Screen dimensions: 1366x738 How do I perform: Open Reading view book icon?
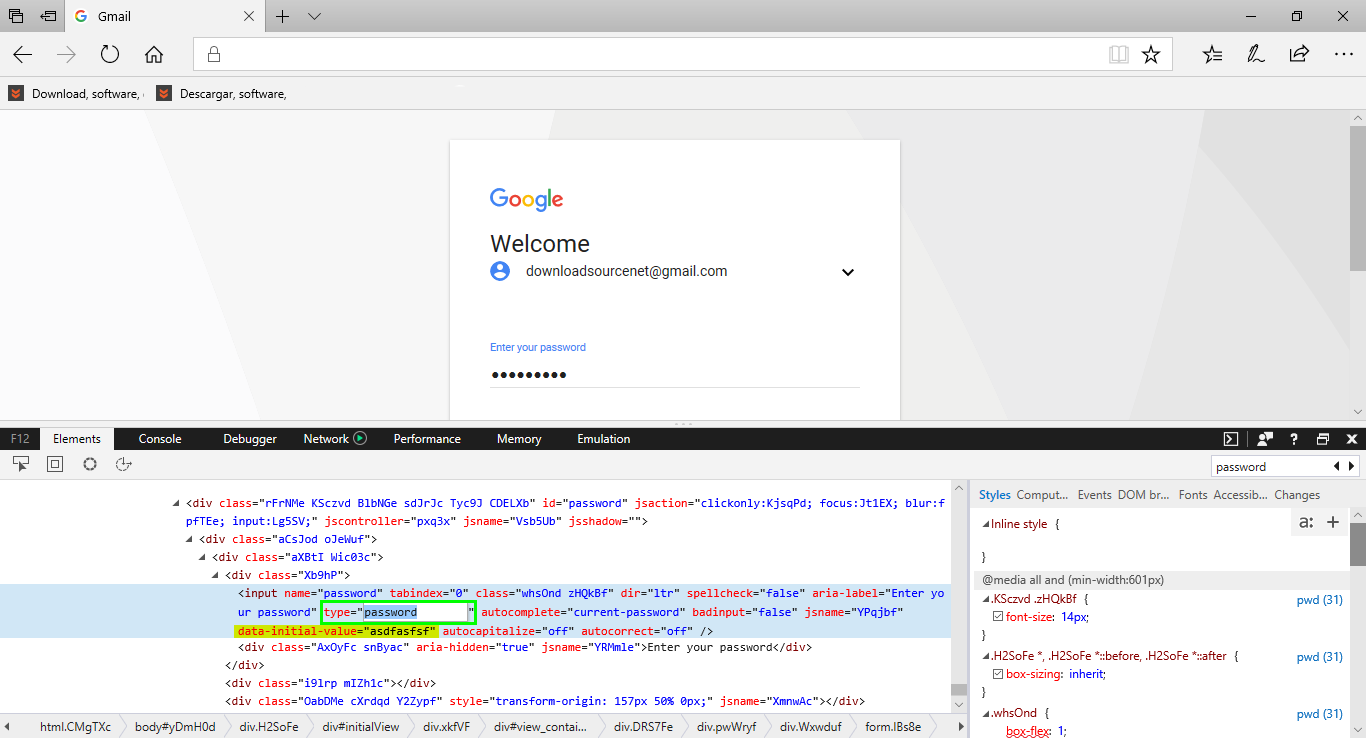click(1119, 54)
